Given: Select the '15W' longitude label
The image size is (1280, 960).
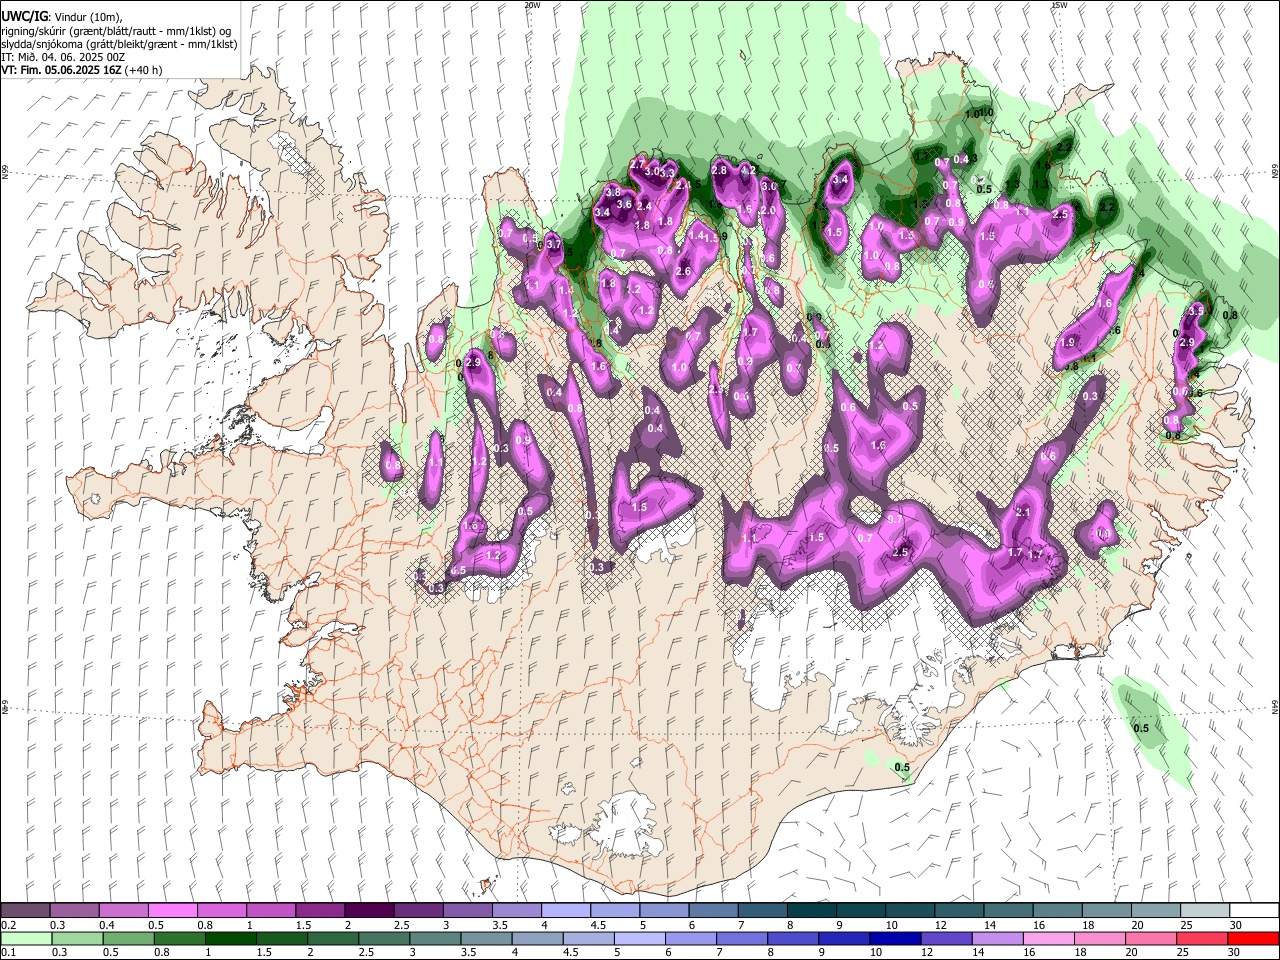Looking at the screenshot, I should click(1059, 5).
